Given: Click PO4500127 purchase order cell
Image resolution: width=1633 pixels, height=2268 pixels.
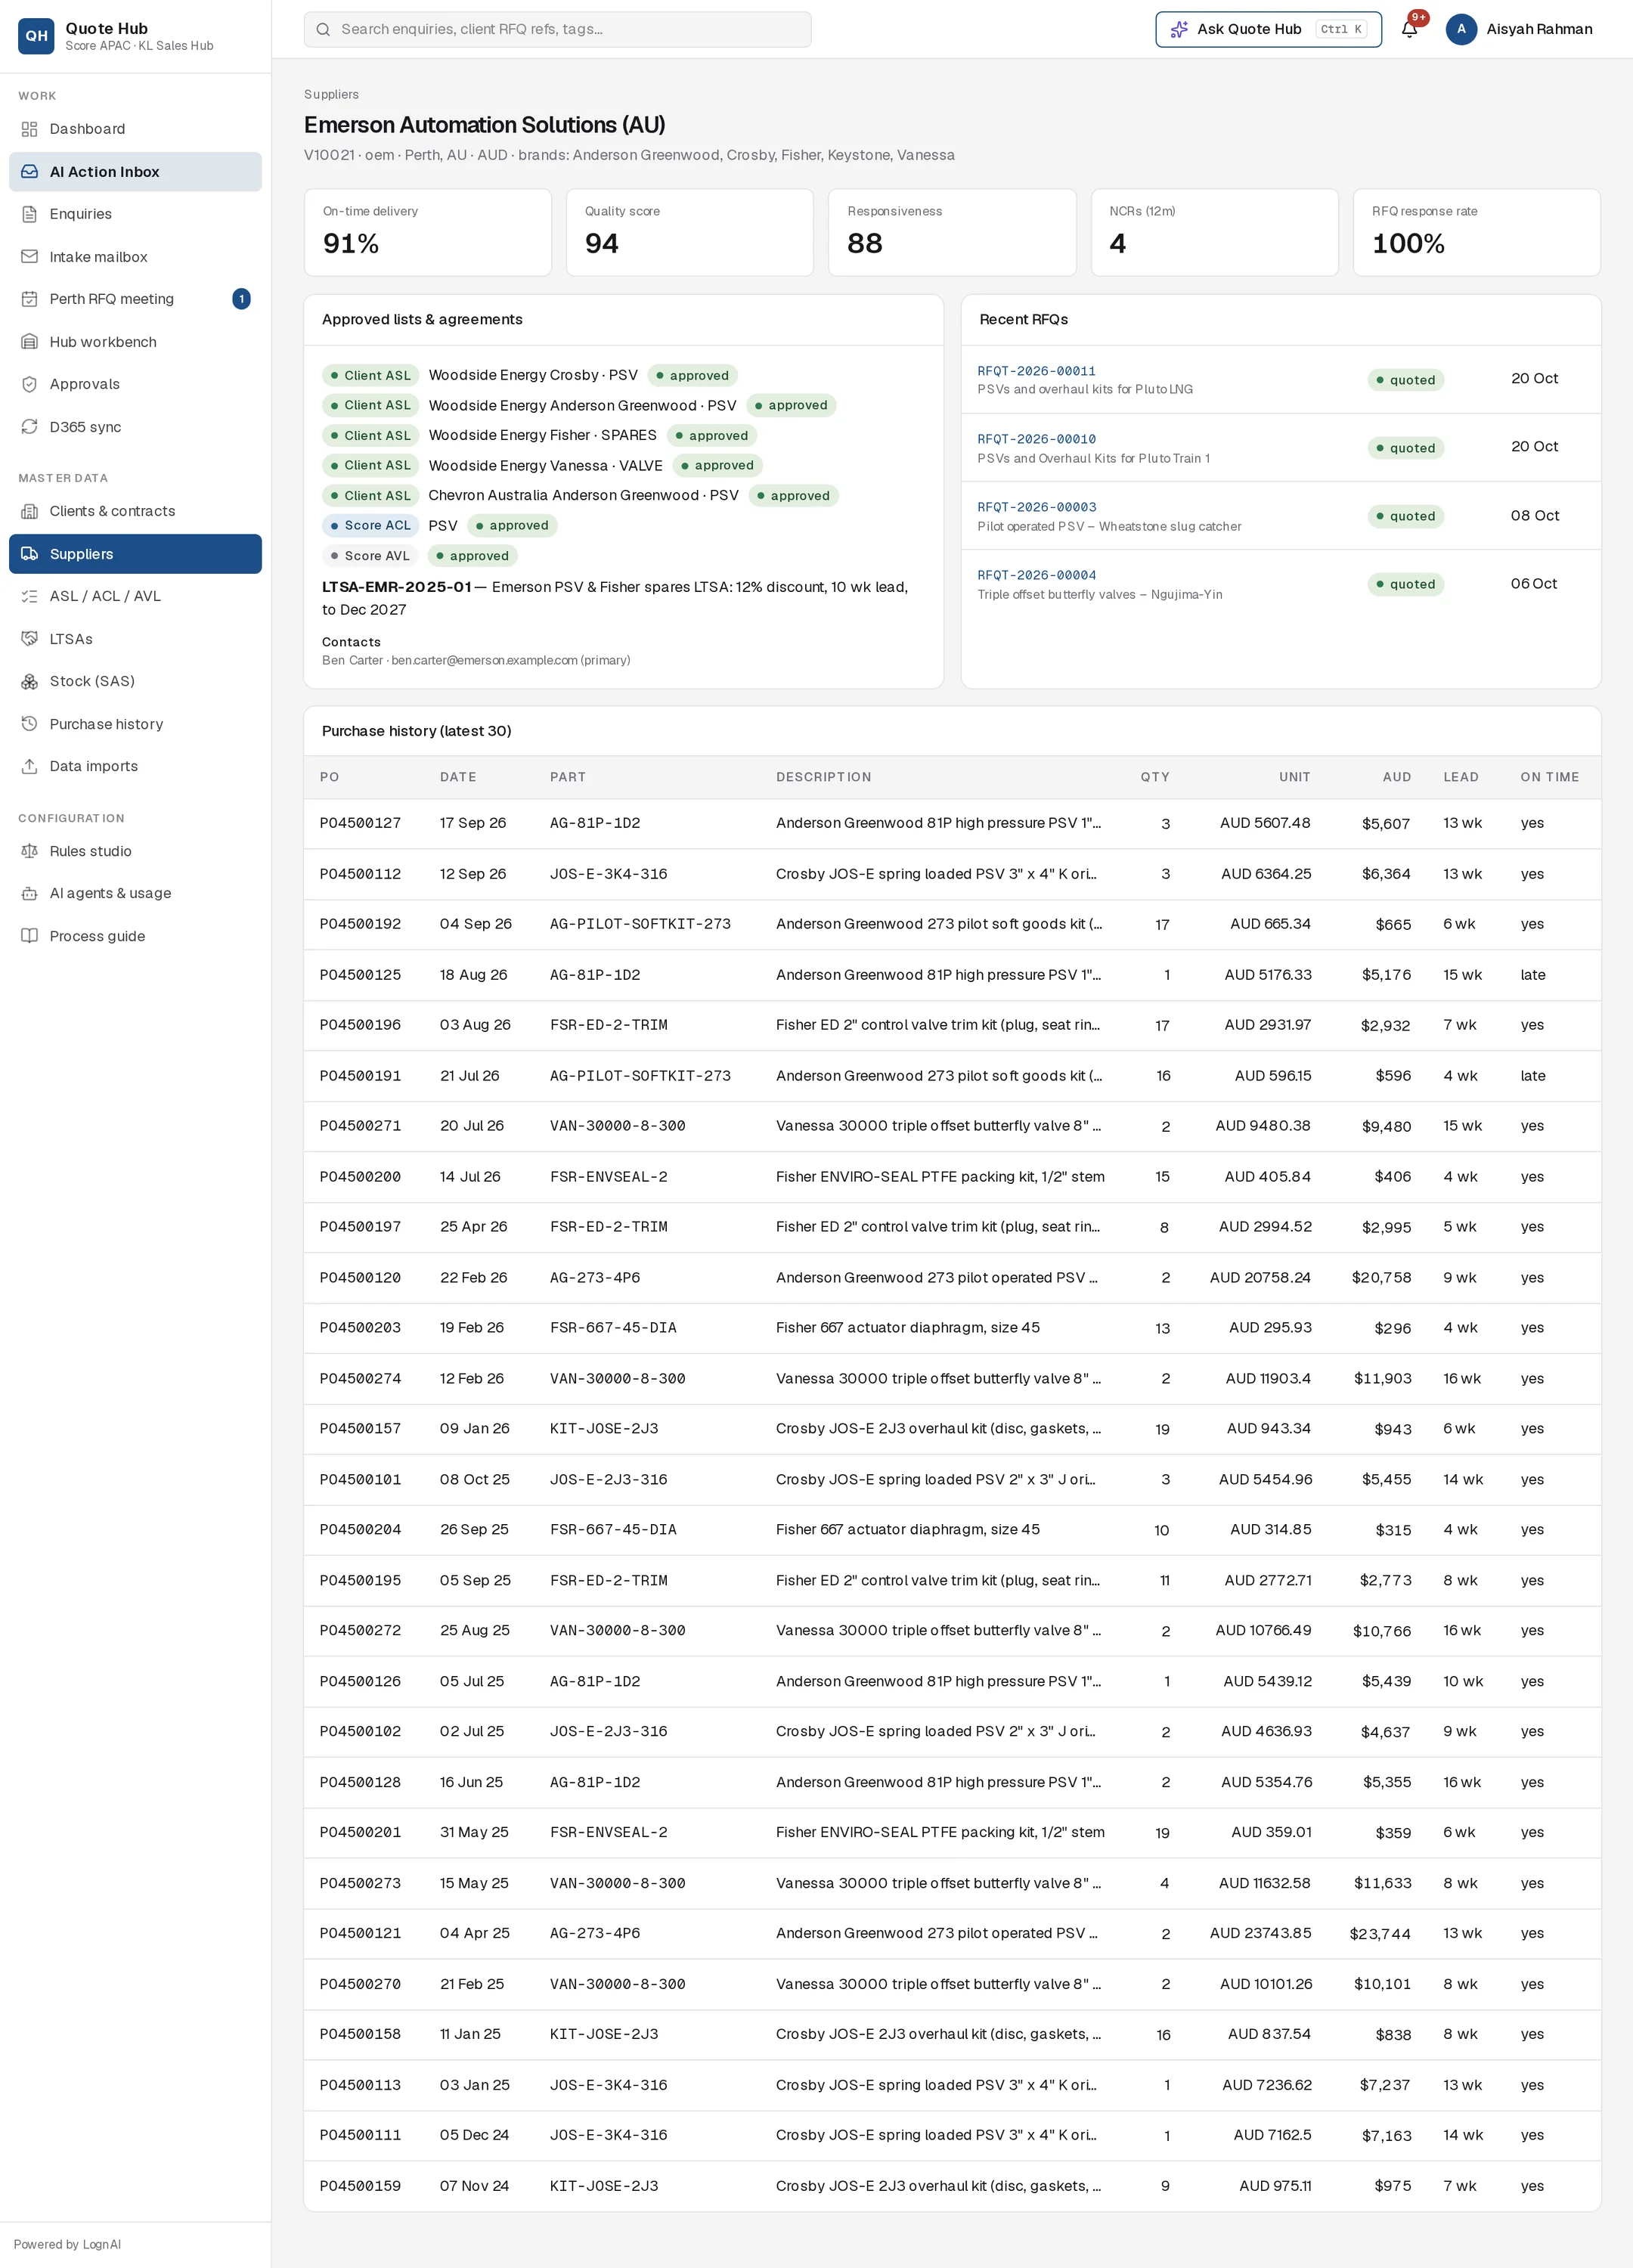Looking at the screenshot, I should 360,823.
